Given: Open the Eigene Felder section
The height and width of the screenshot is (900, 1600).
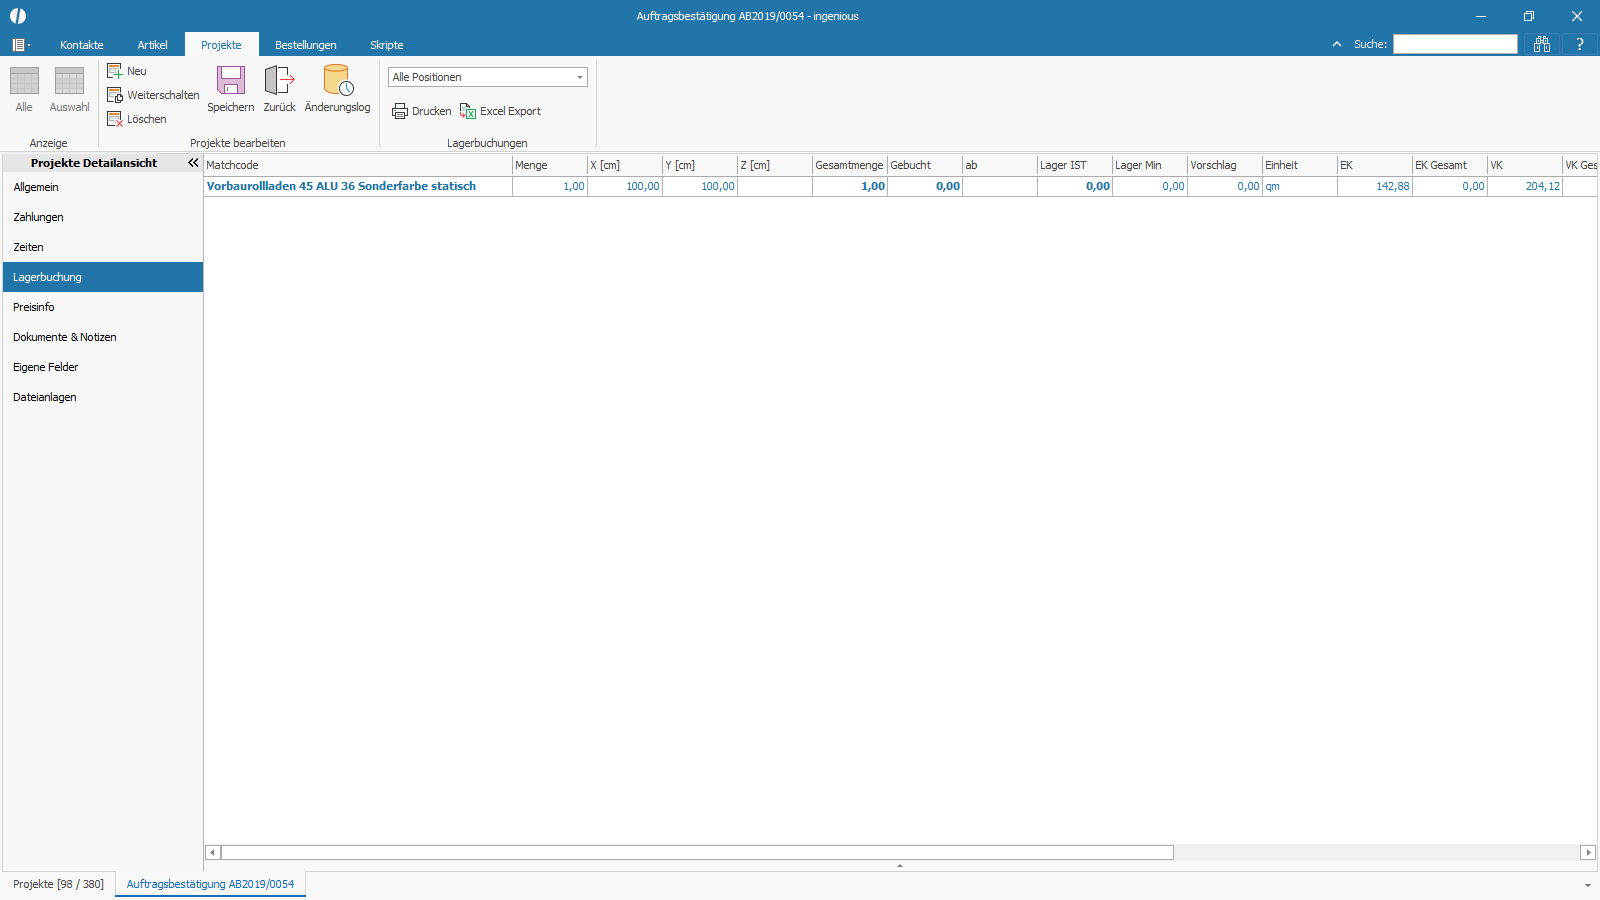Looking at the screenshot, I should [x=103, y=367].
